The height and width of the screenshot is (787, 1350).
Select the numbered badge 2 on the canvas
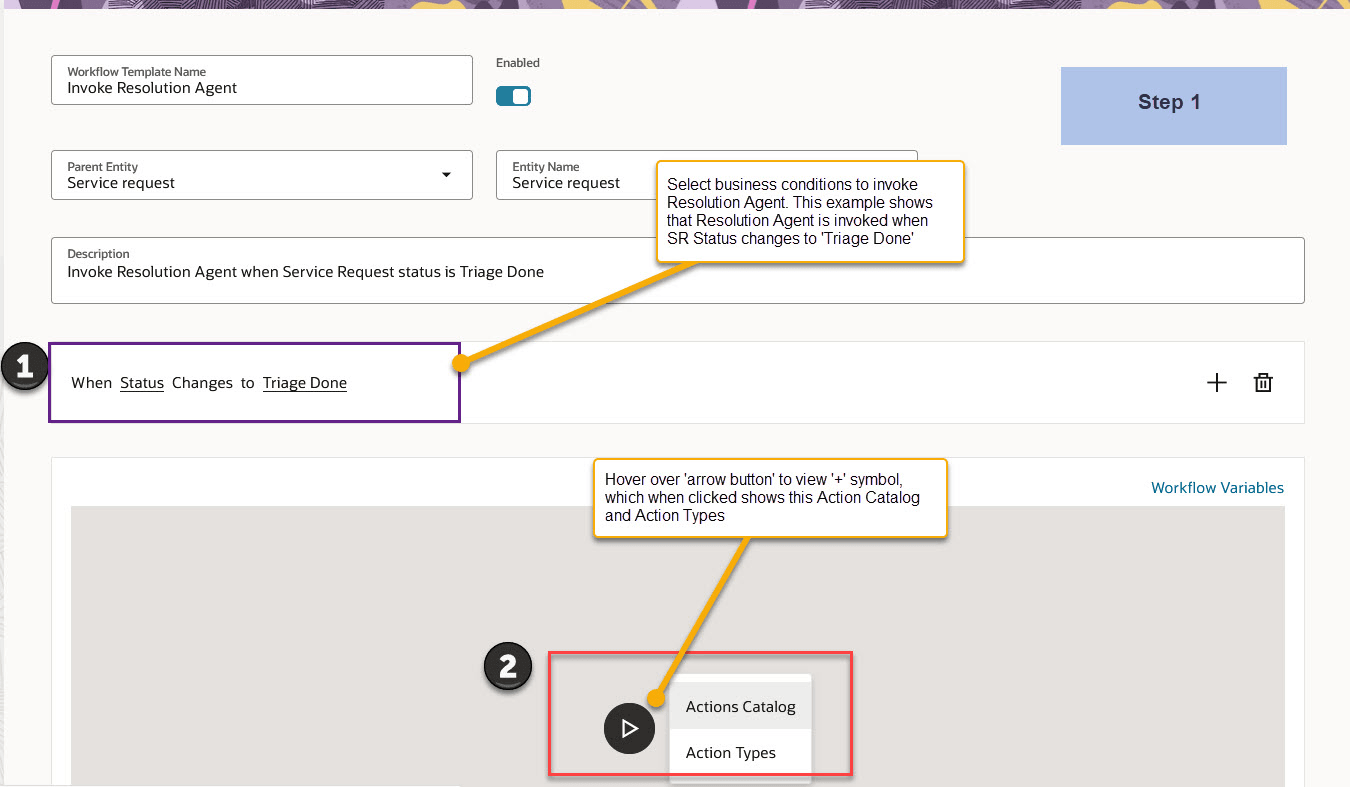507,666
